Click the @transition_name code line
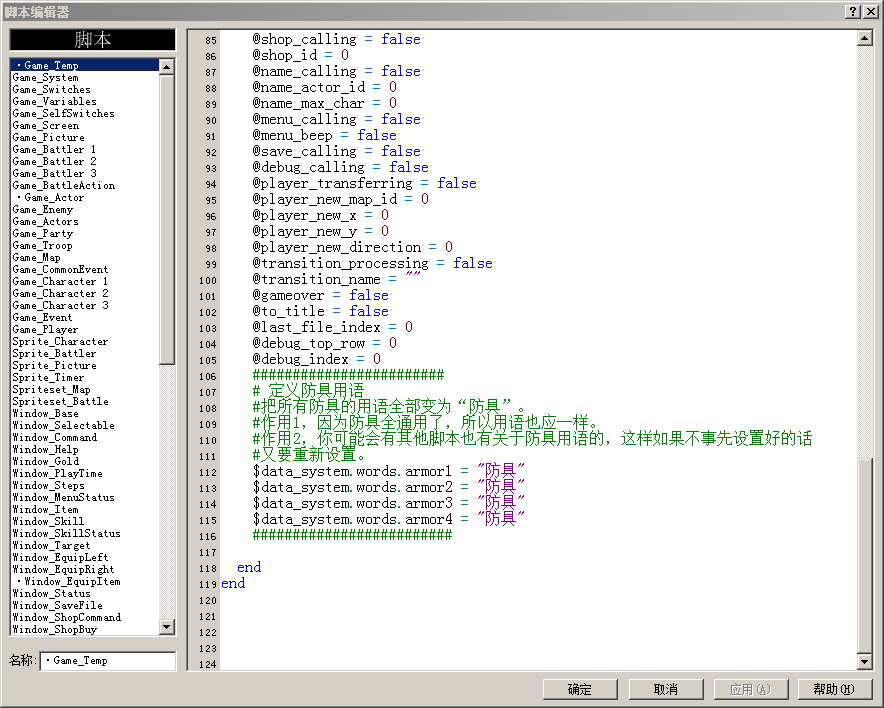Image resolution: width=884 pixels, height=708 pixels. (x=337, y=279)
